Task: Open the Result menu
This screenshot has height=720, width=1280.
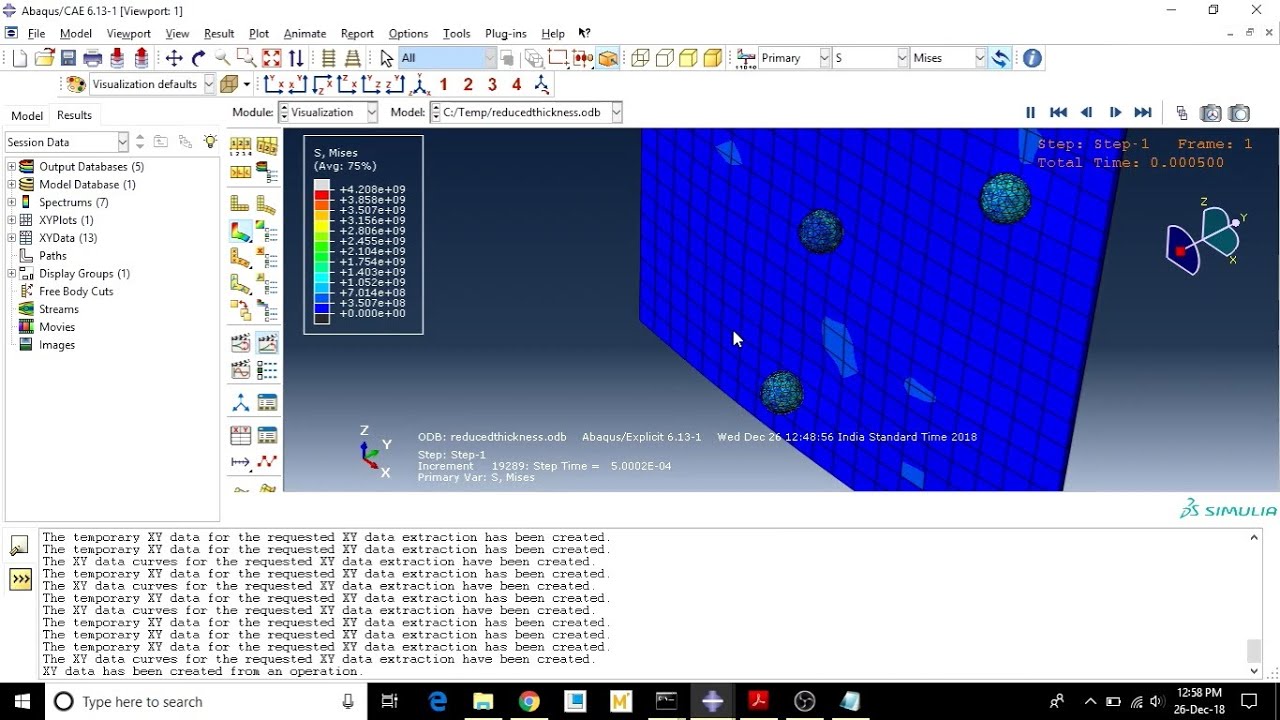Action: pyautogui.click(x=219, y=33)
